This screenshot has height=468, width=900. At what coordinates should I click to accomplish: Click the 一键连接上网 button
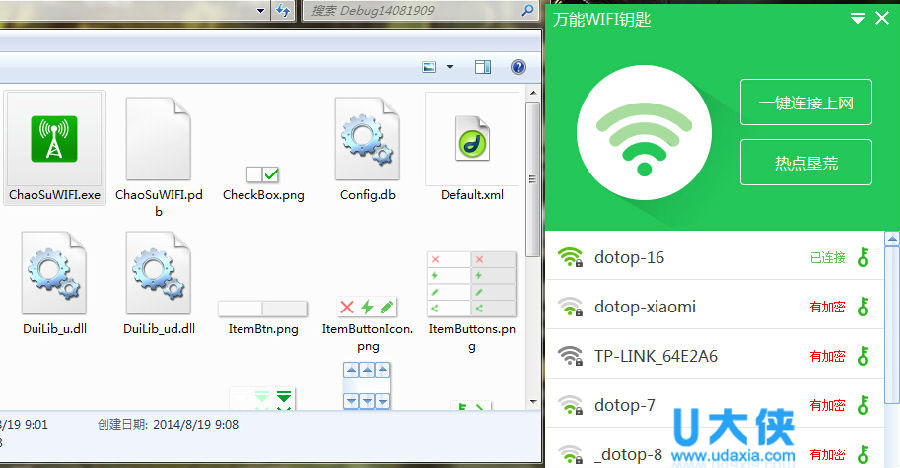point(806,102)
